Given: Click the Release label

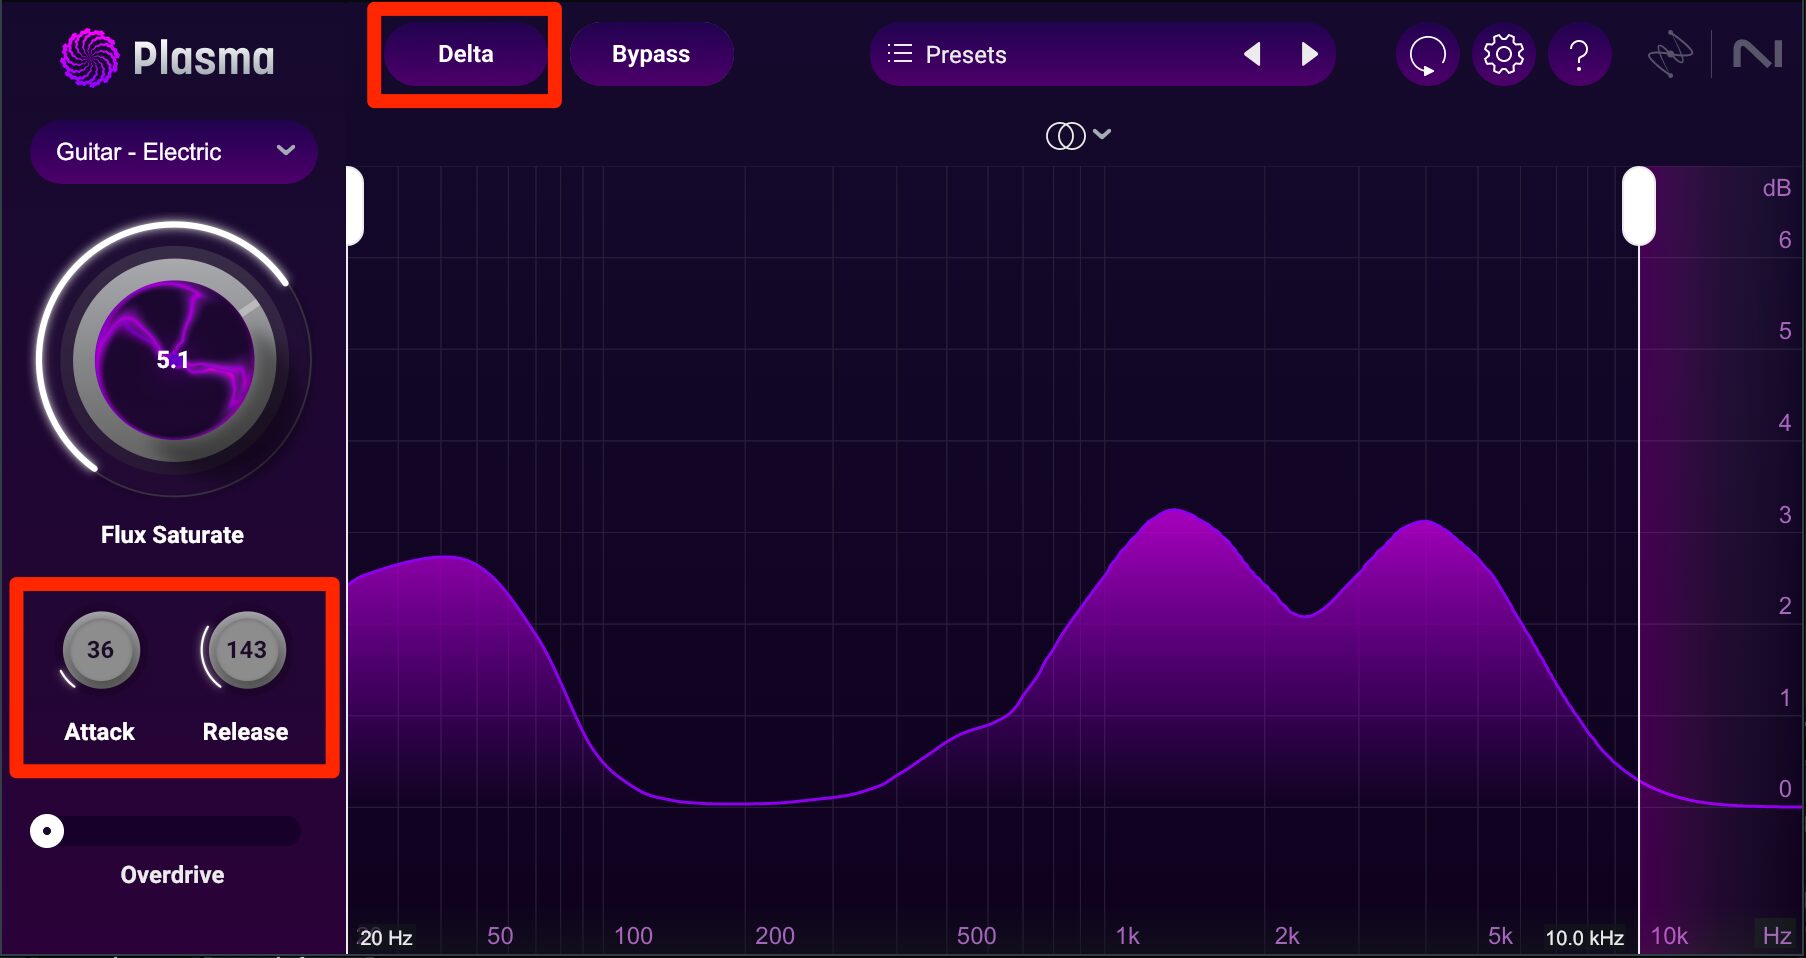Looking at the screenshot, I should click(245, 732).
